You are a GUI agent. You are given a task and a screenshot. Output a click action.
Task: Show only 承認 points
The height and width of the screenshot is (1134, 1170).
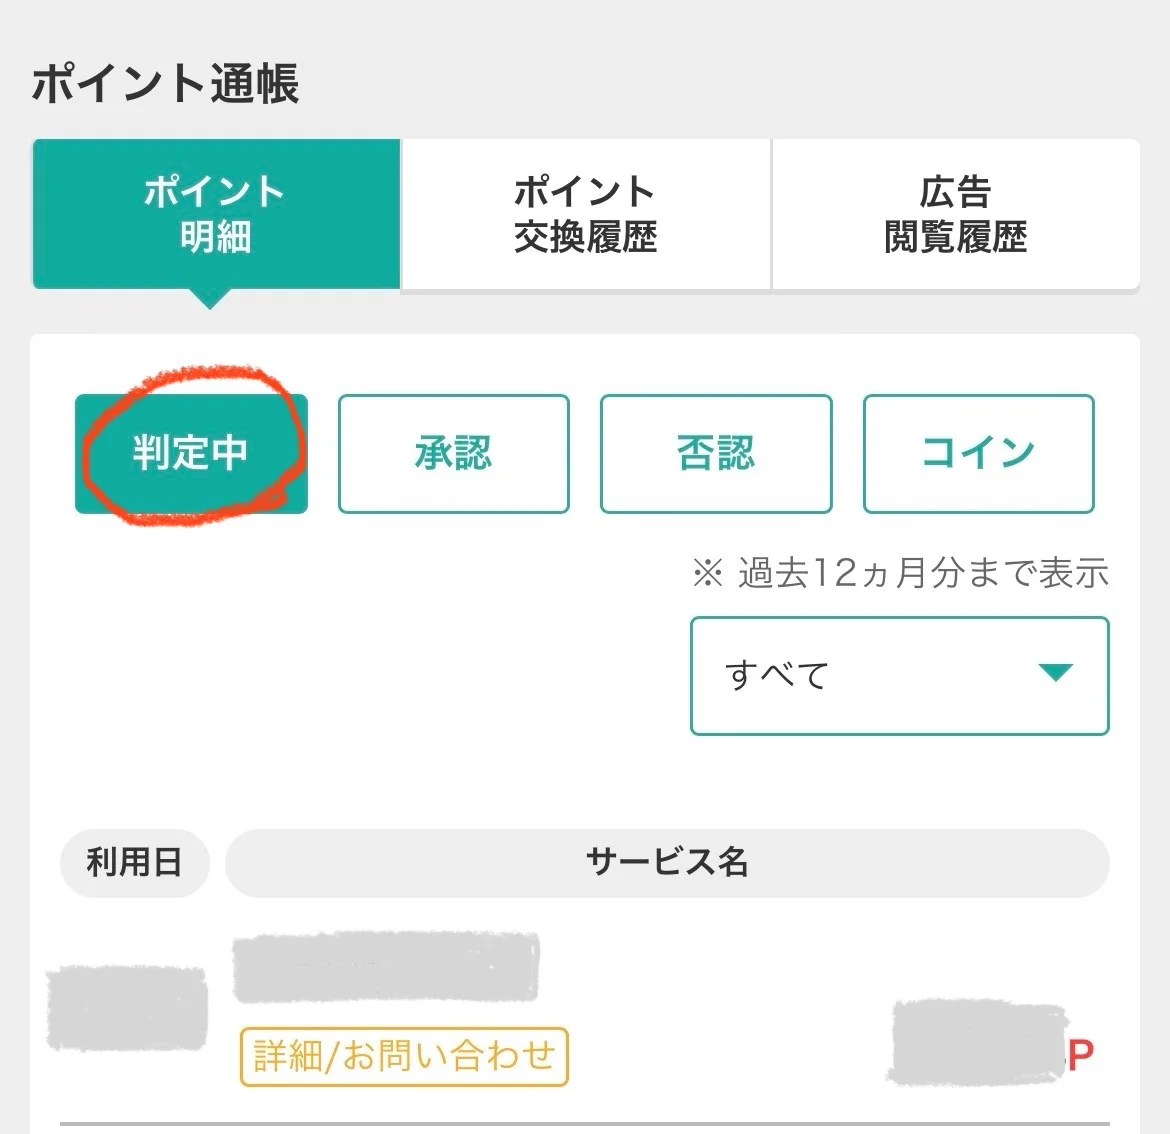pyautogui.click(x=453, y=454)
